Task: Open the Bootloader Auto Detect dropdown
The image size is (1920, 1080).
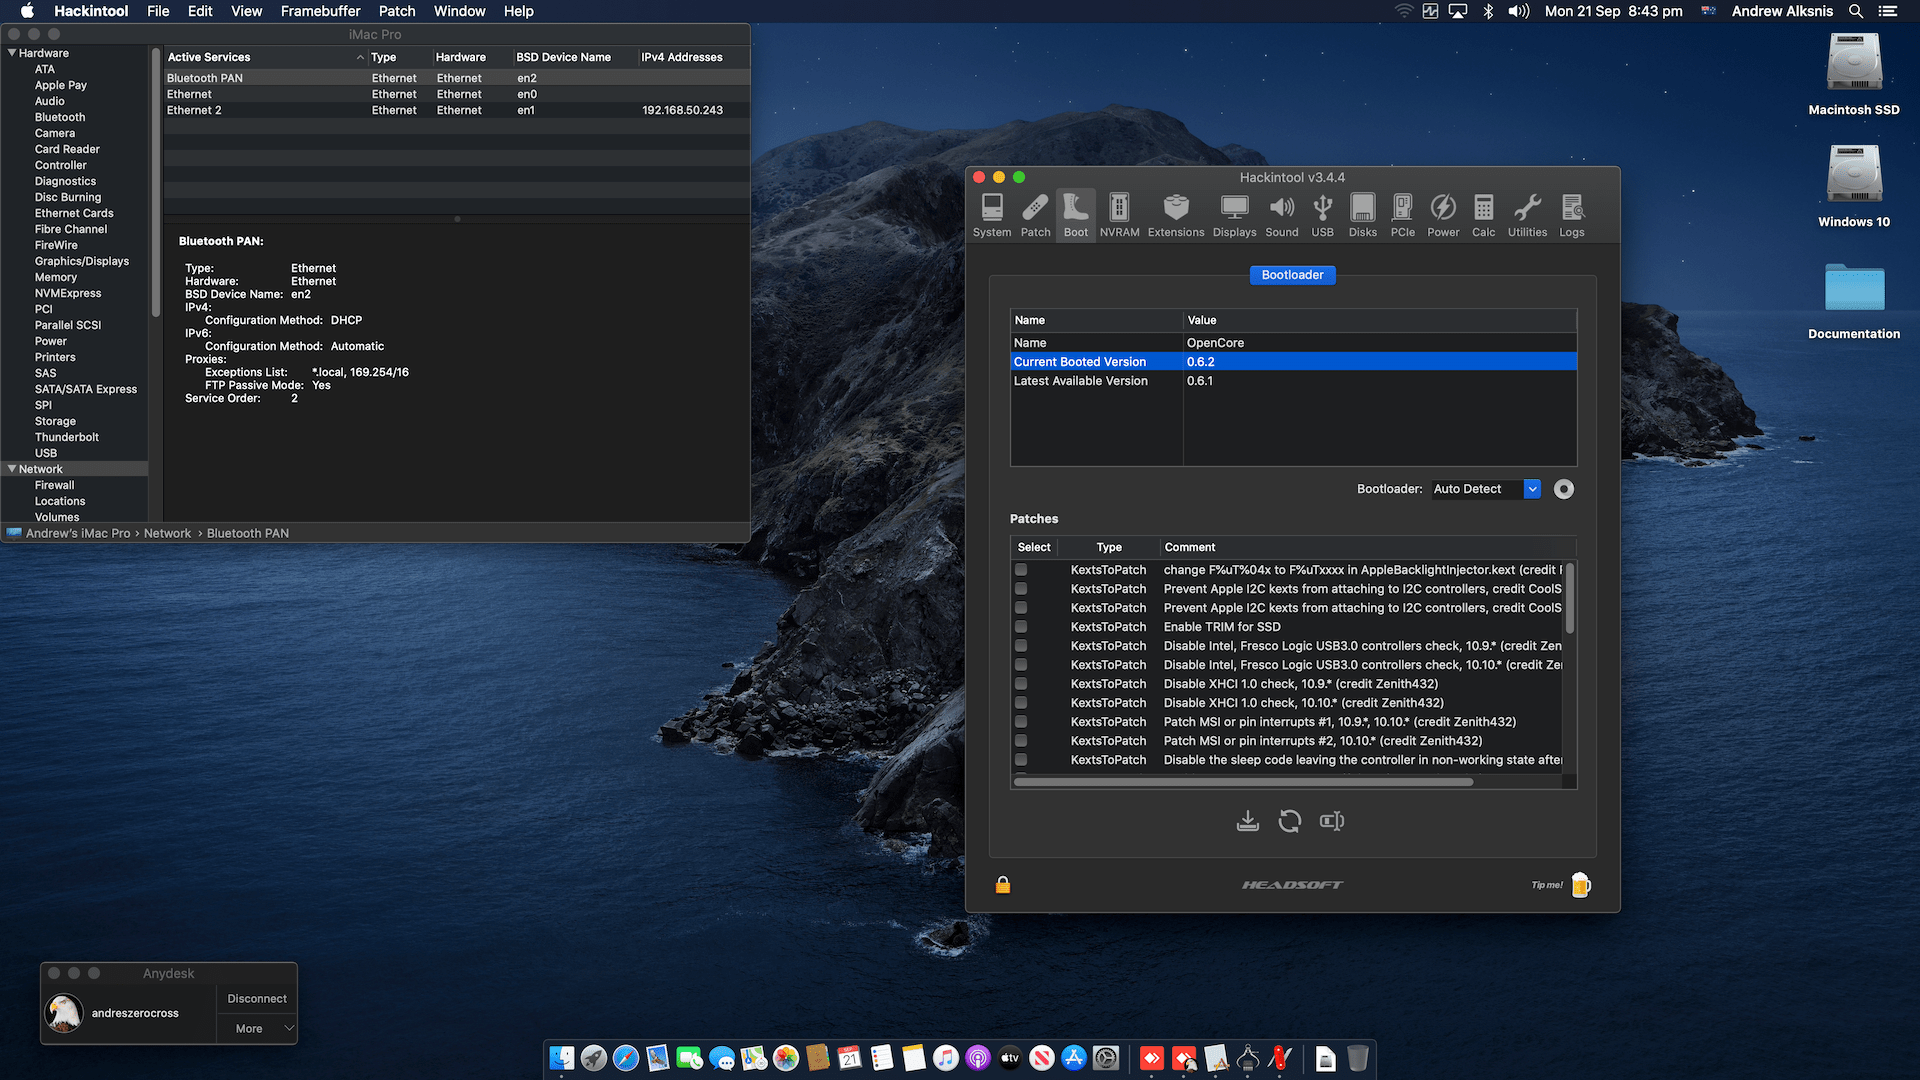Action: (x=1486, y=489)
